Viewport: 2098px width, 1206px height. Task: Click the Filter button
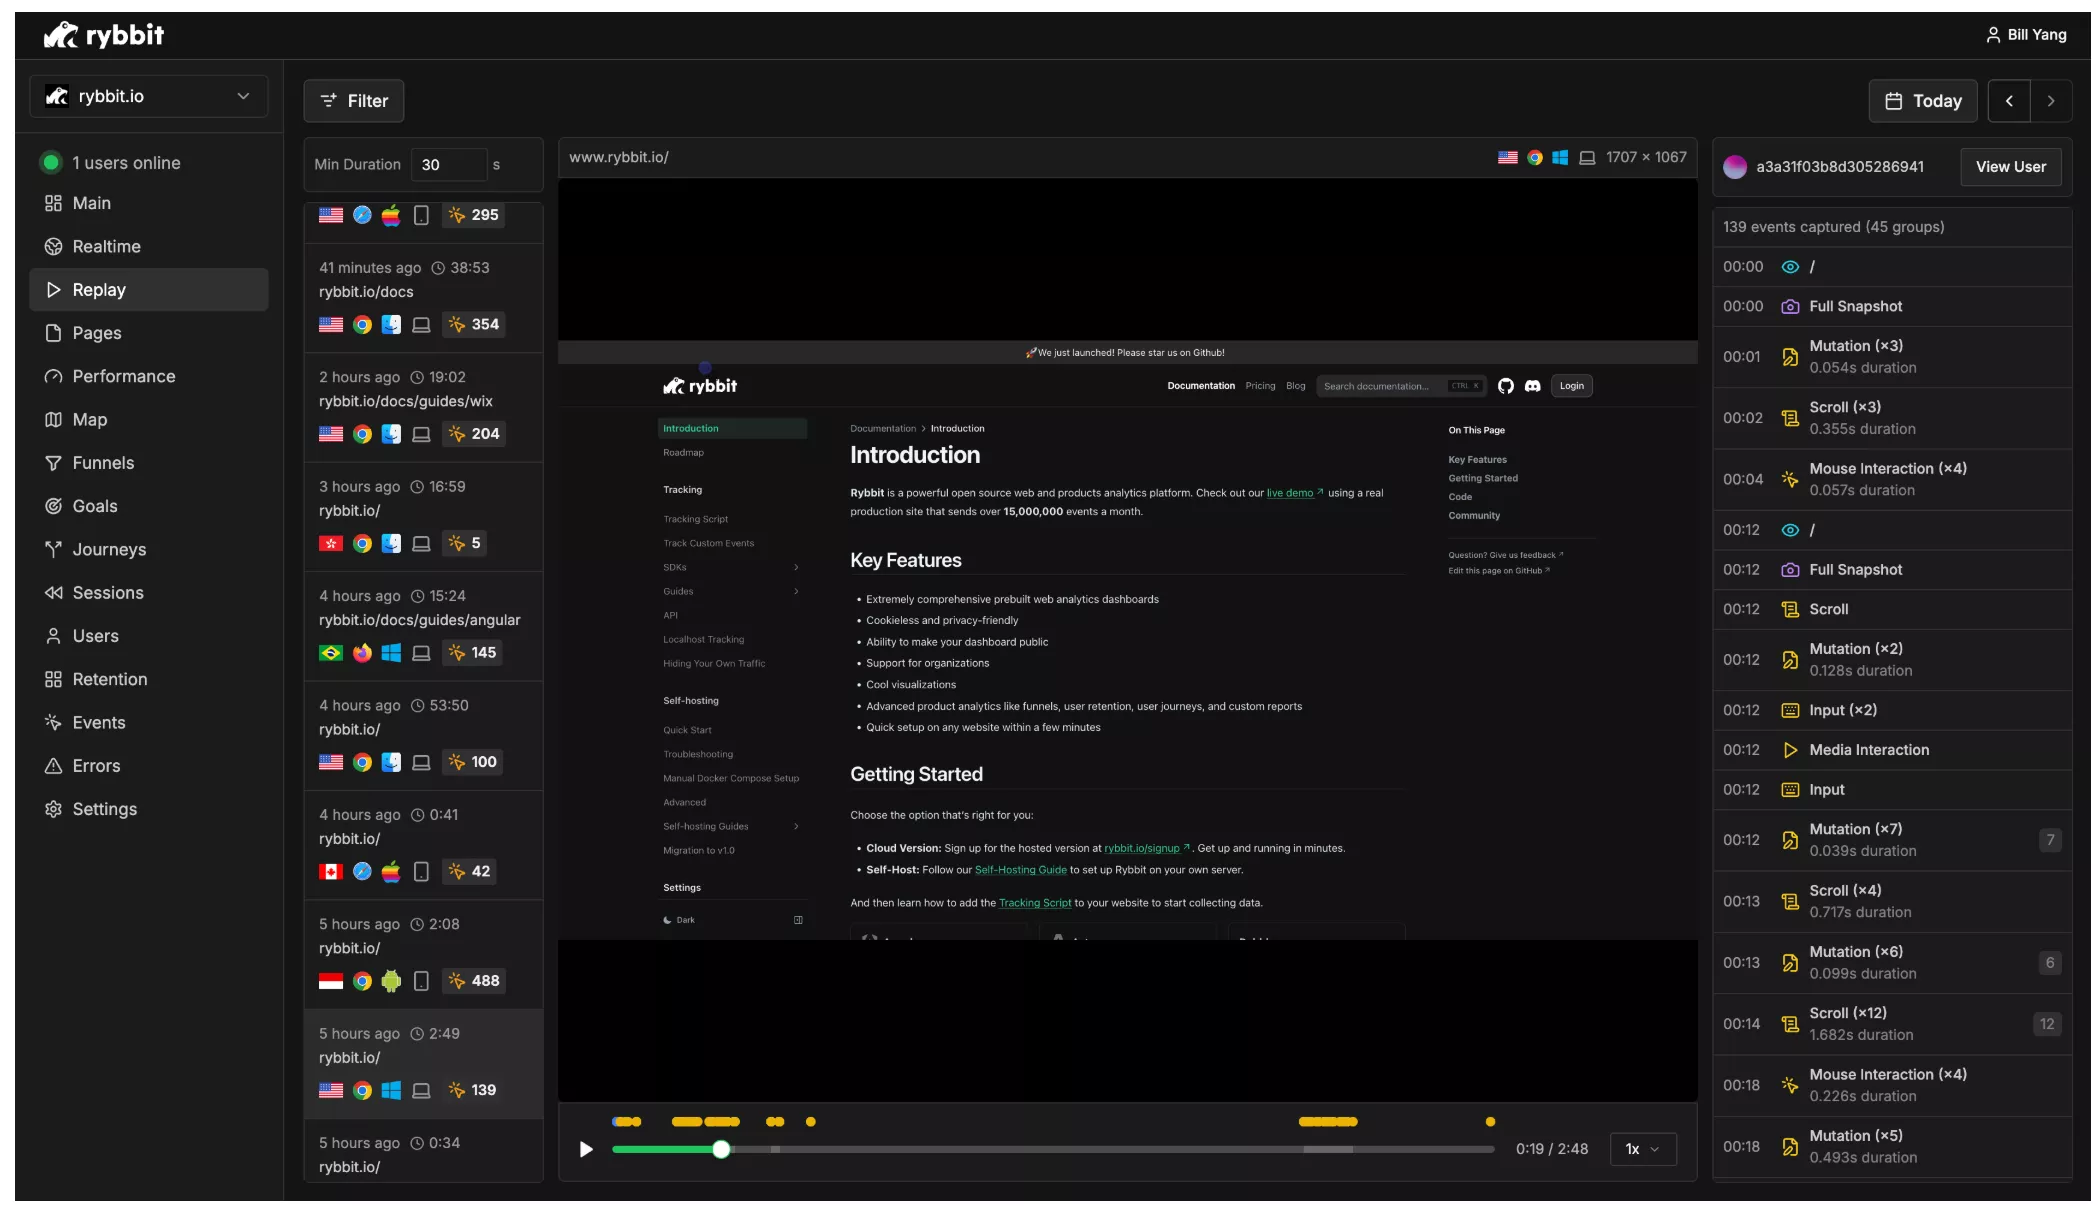tap(354, 101)
